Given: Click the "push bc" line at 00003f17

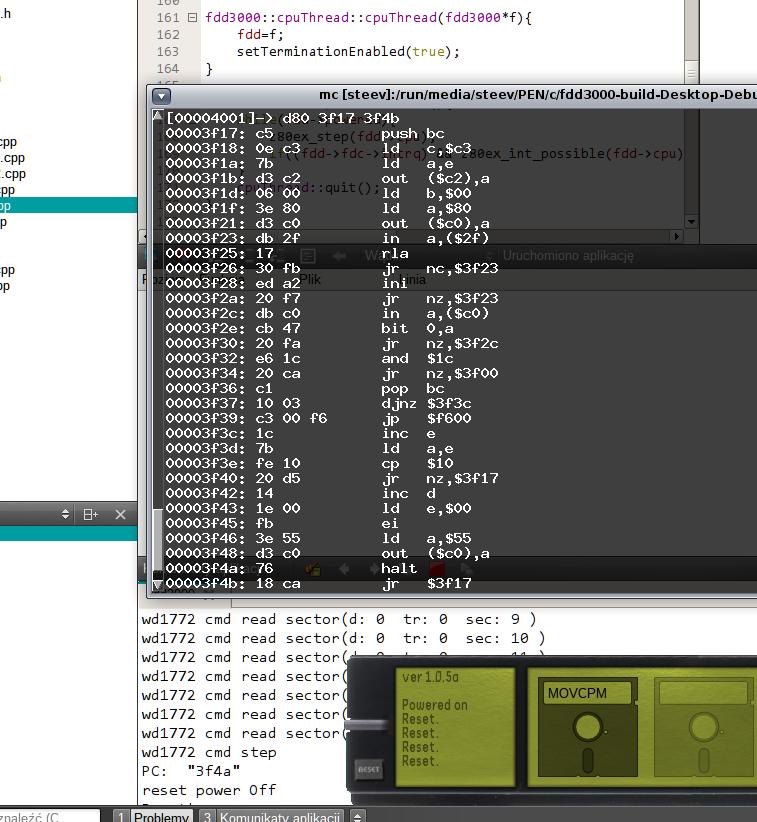Looking at the screenshot, I should pos(305,134).
